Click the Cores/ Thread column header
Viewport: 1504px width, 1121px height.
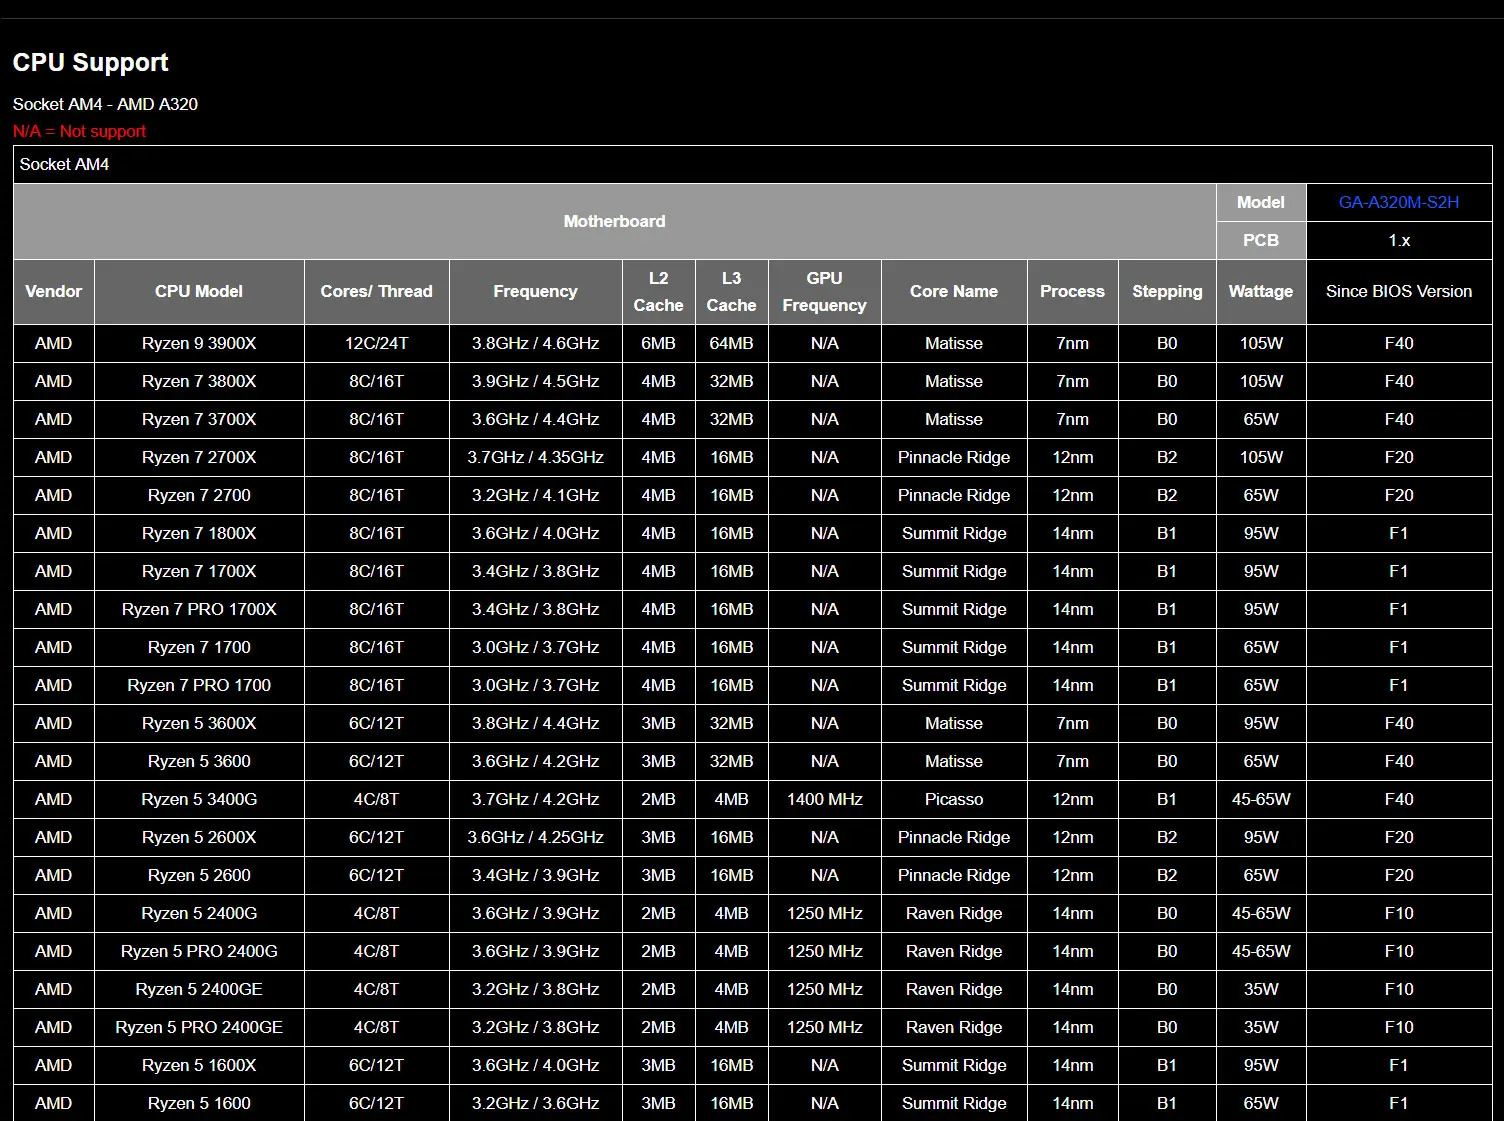(376, 292)
